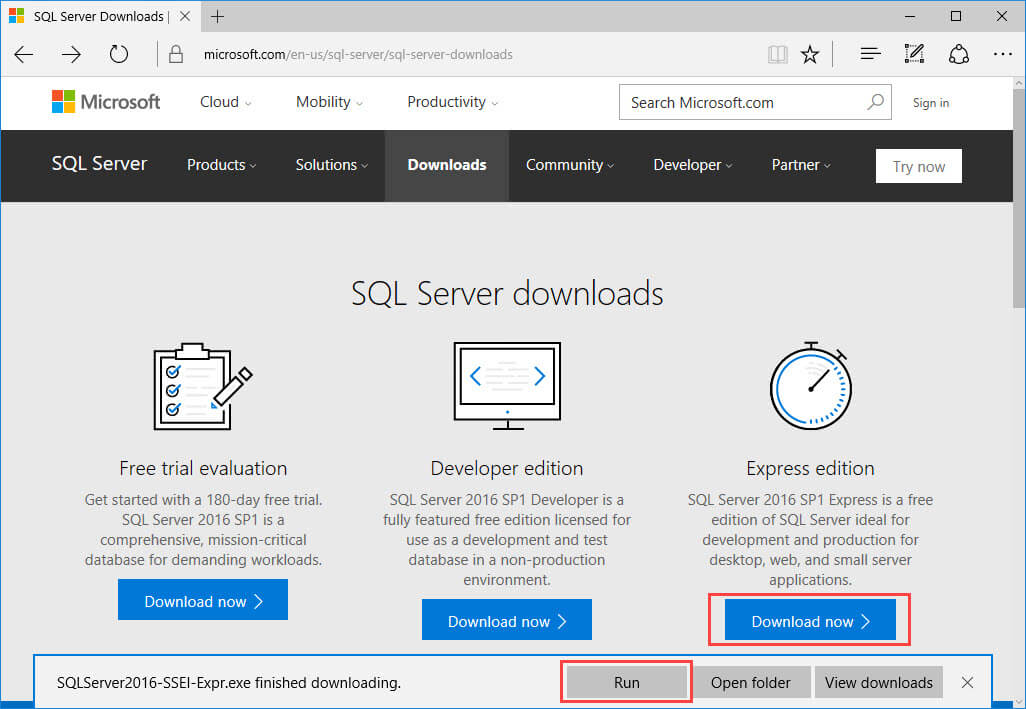The image size is (1026, 709).
Task: Click the 'Developer edition' heading
Action: pos(506,468)
